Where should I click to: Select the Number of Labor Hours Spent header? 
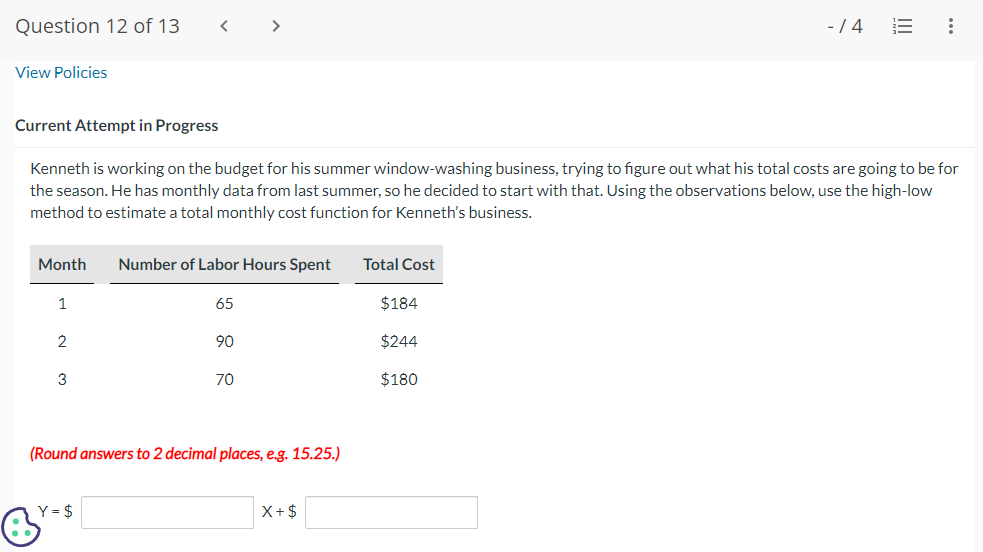[x=224, y=264]
